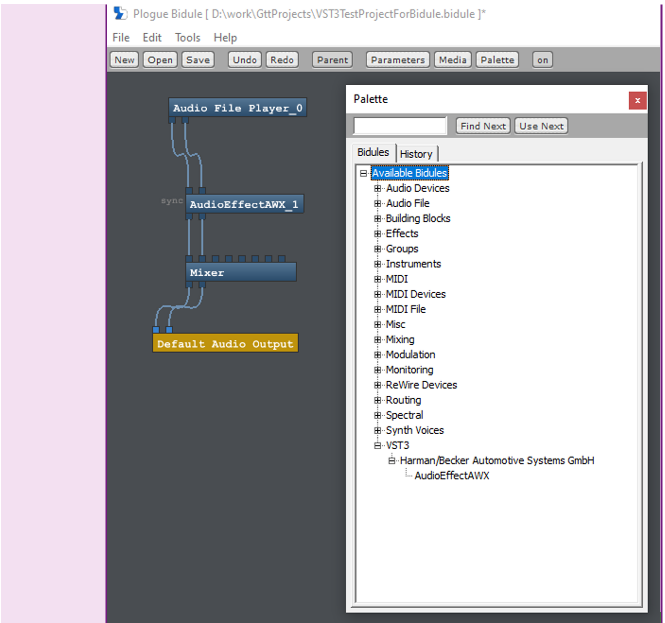Expand the Spectral category

[377, 415]
